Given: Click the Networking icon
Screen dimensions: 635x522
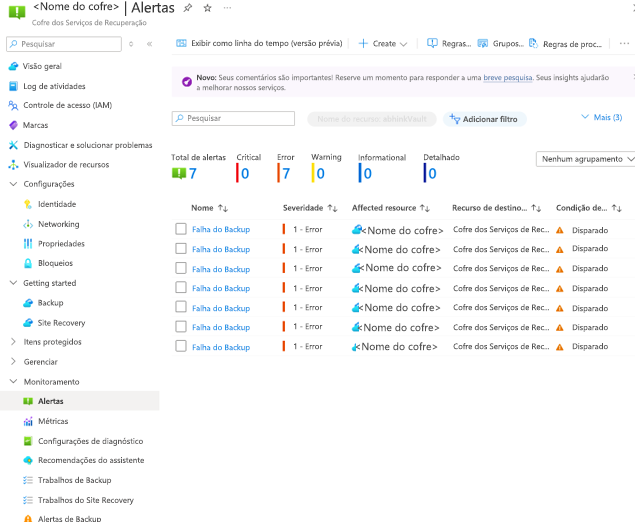Looking at the screenshot, I should pyautogui.click(x=28, y=224).
